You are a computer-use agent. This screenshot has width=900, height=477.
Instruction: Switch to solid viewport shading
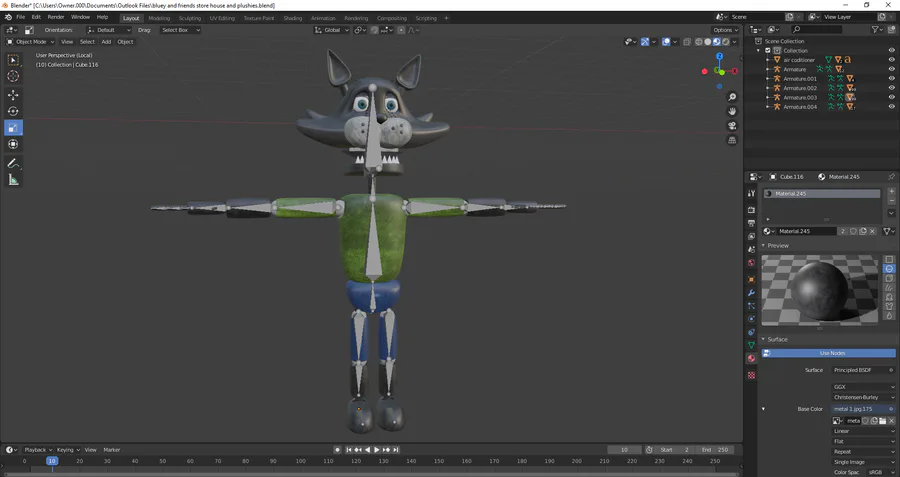pyautogui.click(x=708, y=41)
